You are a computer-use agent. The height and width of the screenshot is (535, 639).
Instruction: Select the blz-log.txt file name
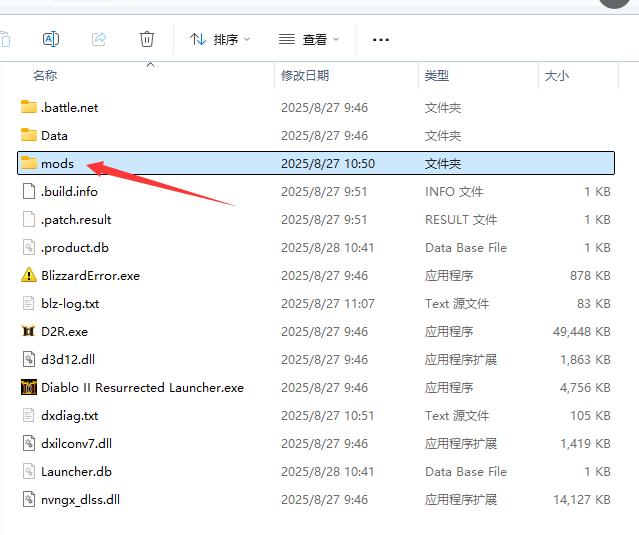pos(70,304)
